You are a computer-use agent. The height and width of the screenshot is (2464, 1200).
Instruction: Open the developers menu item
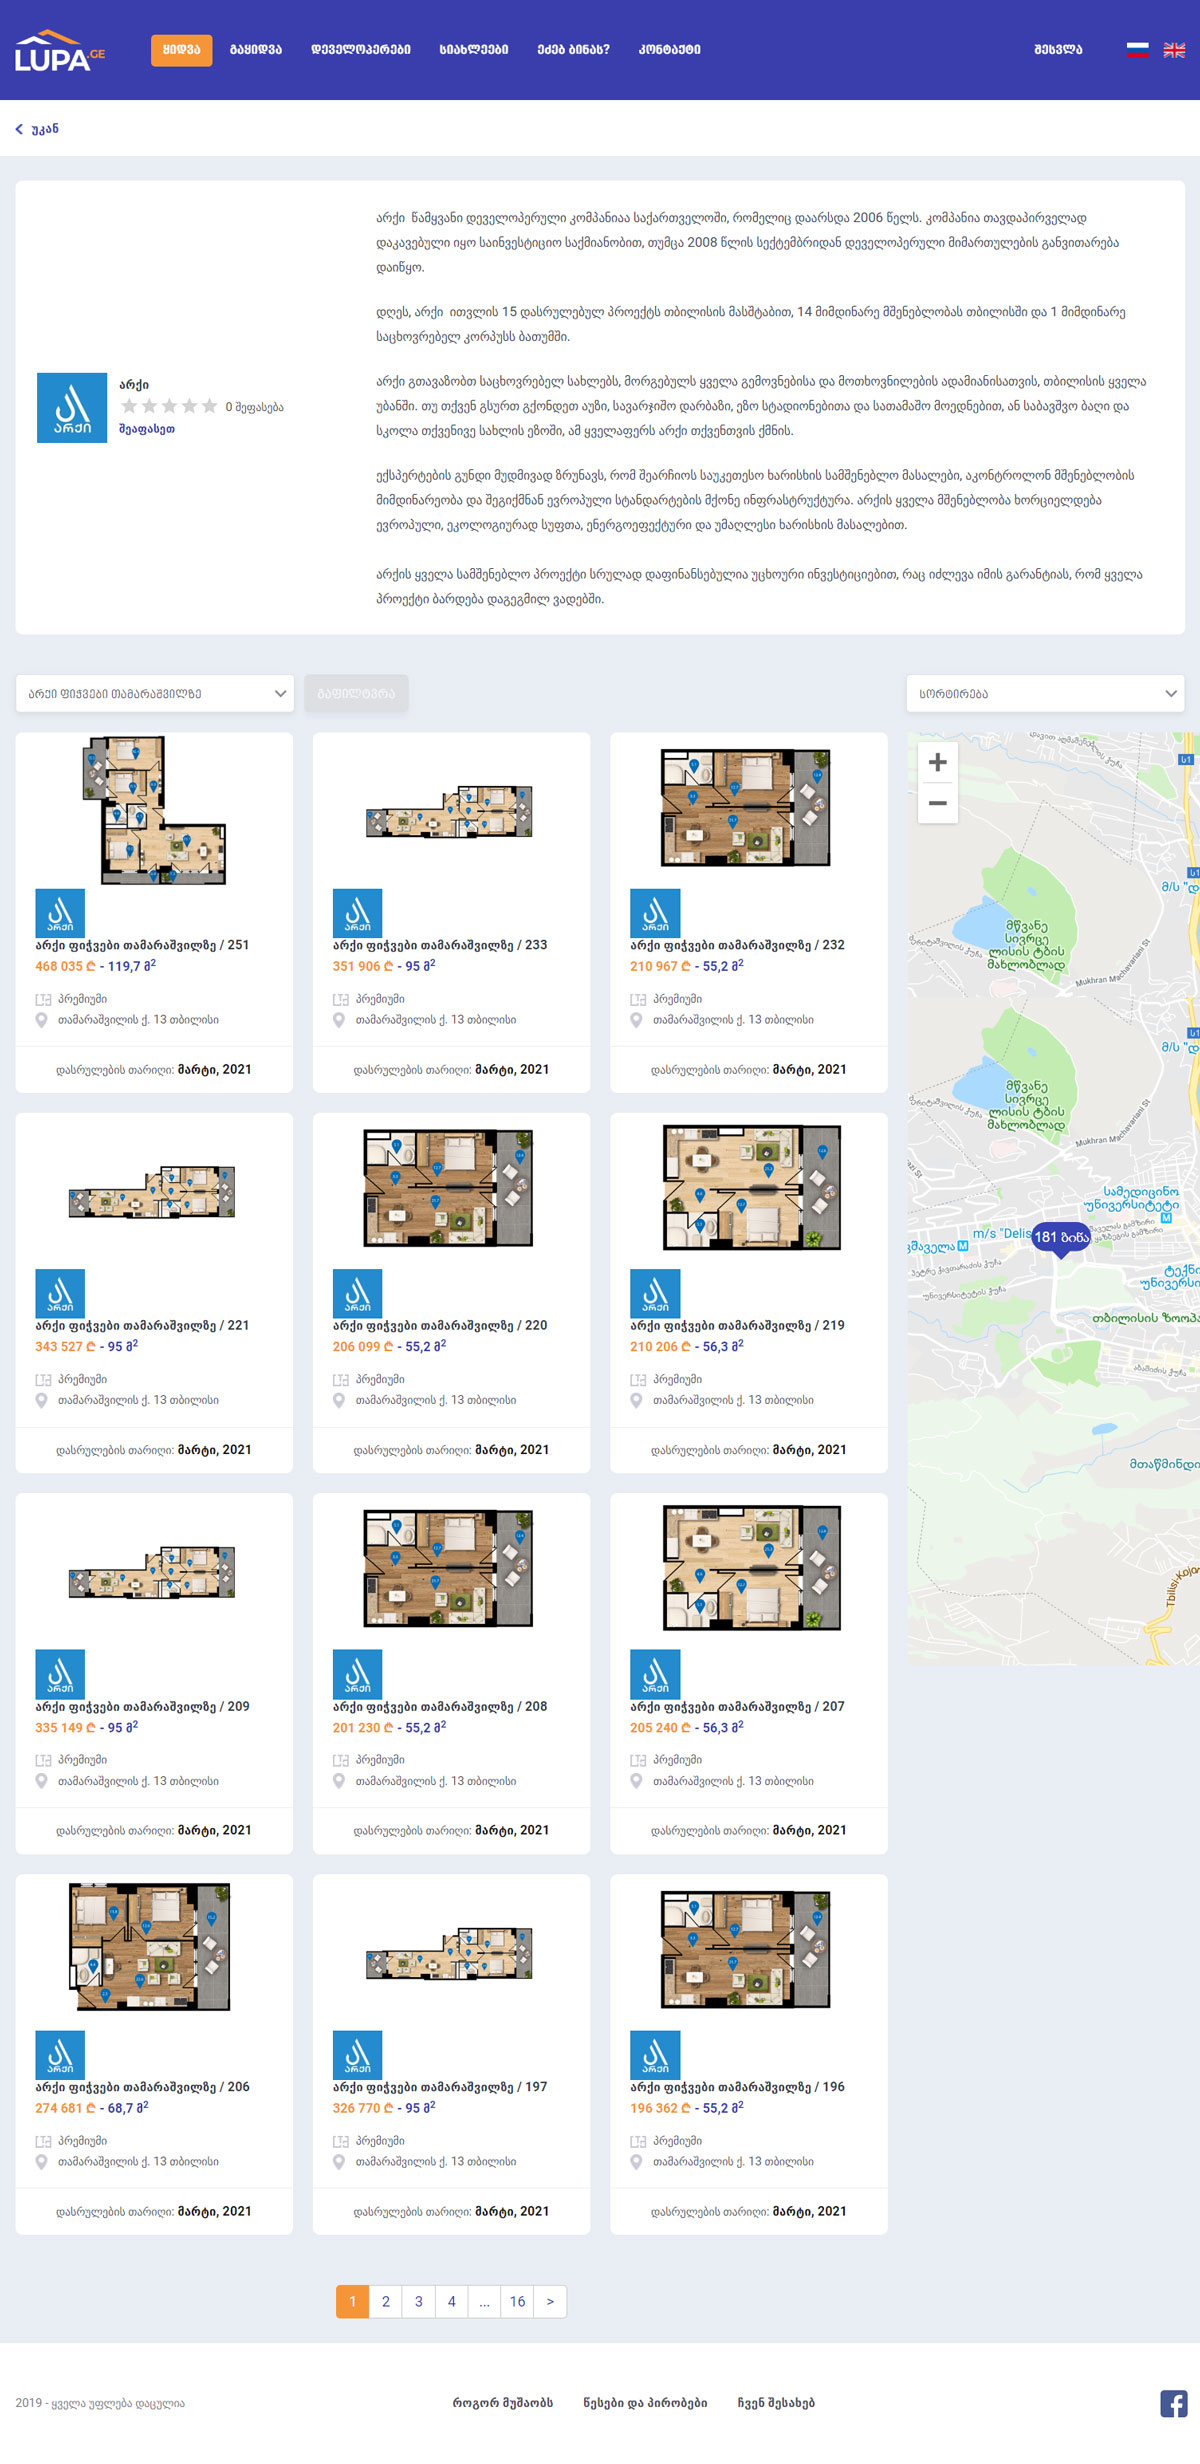pyautogui.click(x=360, y=50)
